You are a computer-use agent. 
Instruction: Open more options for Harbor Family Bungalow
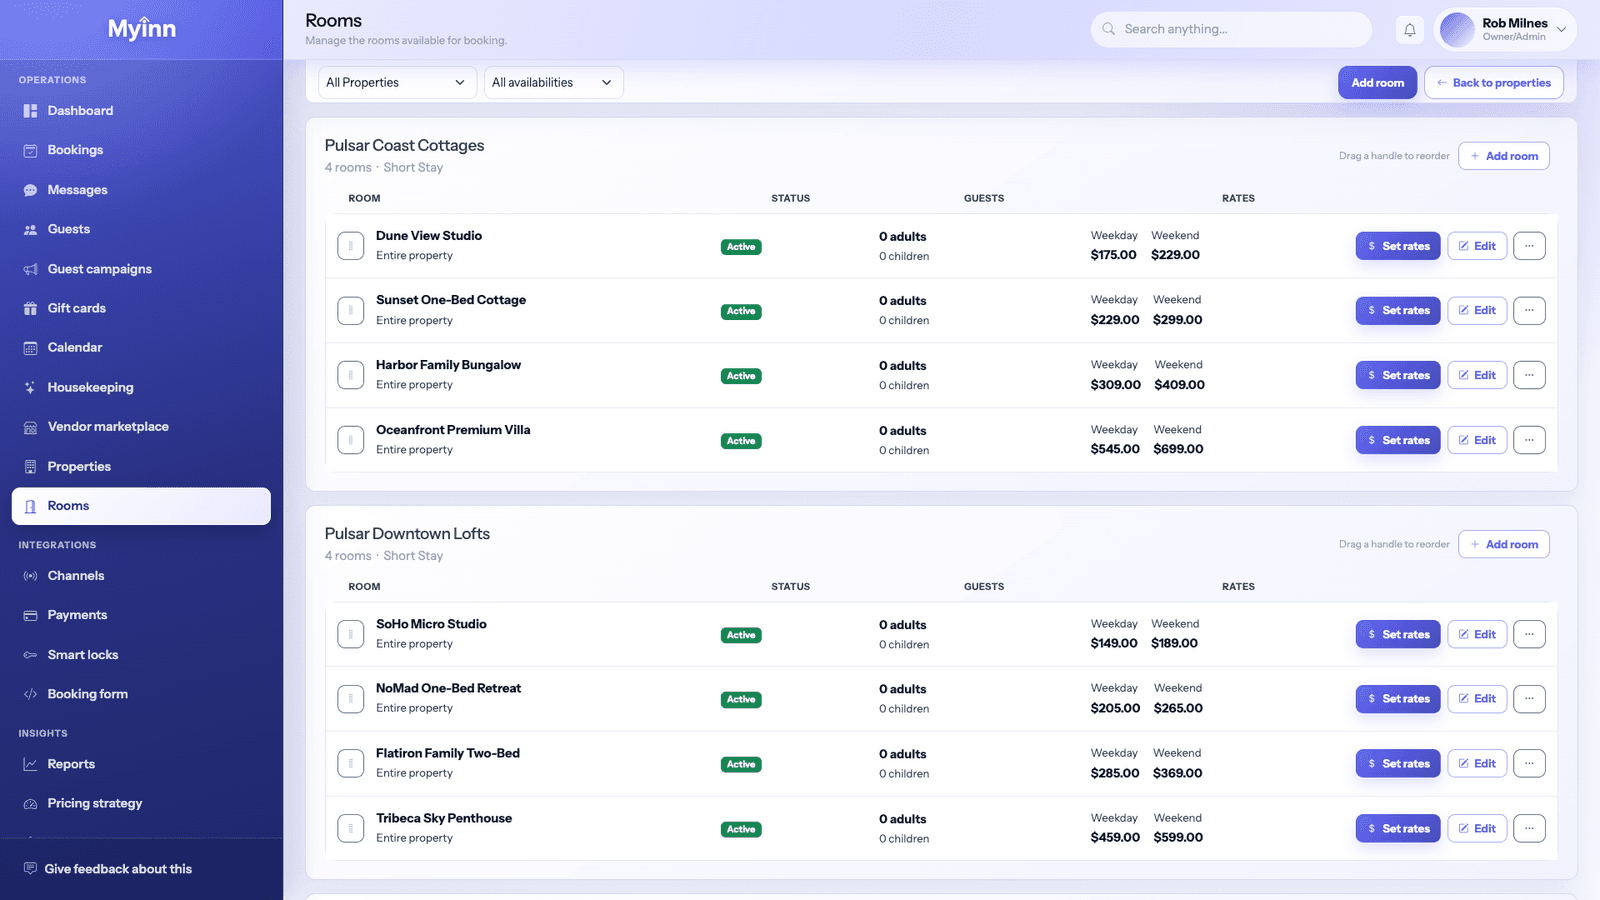click(x=1529, y=375)
